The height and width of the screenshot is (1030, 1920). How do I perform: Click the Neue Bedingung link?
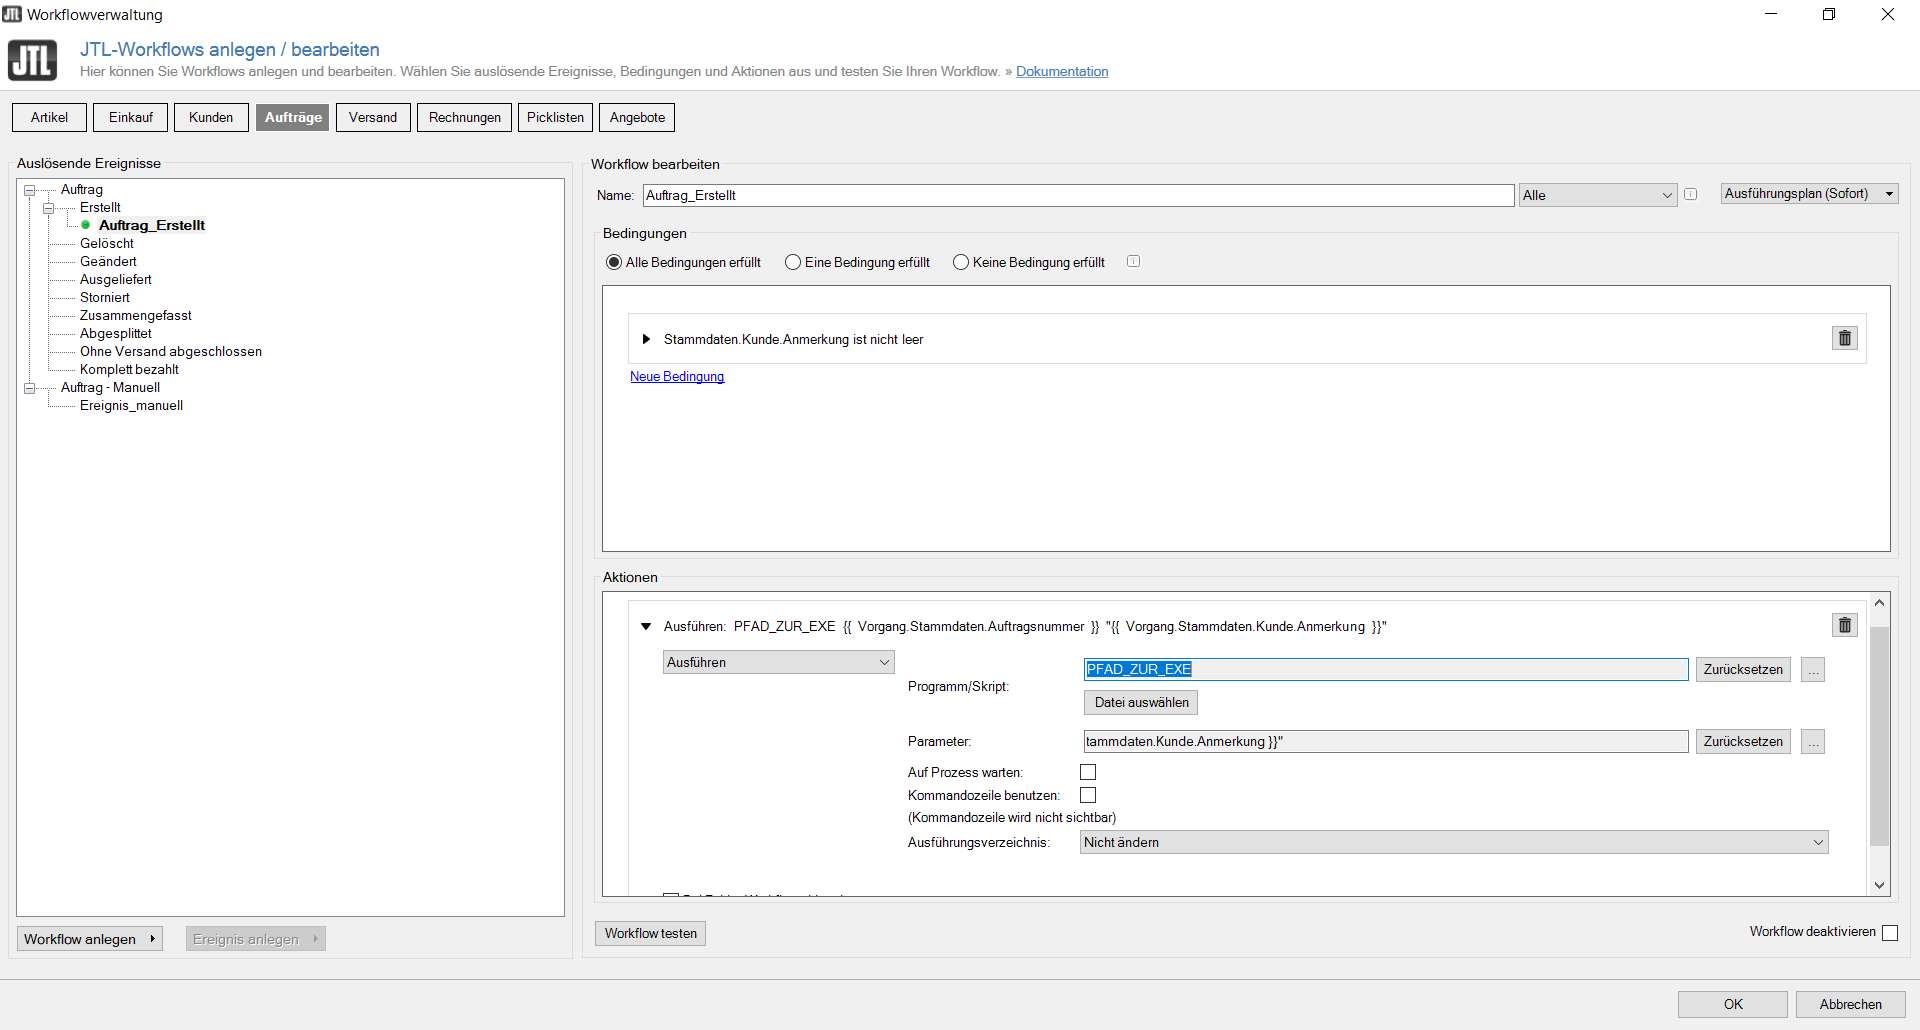(677, 376)
